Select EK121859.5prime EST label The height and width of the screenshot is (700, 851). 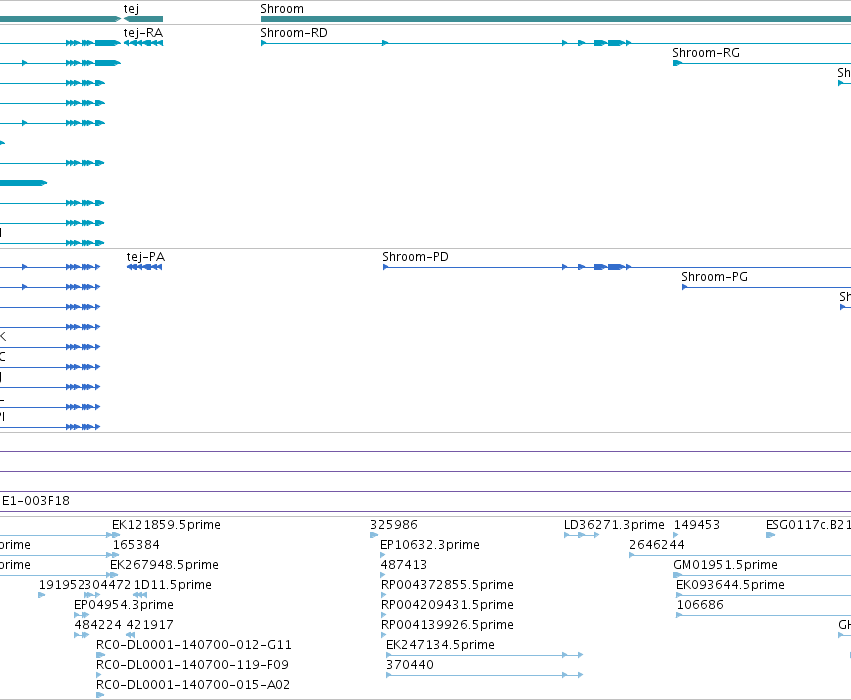coord(166,525)
